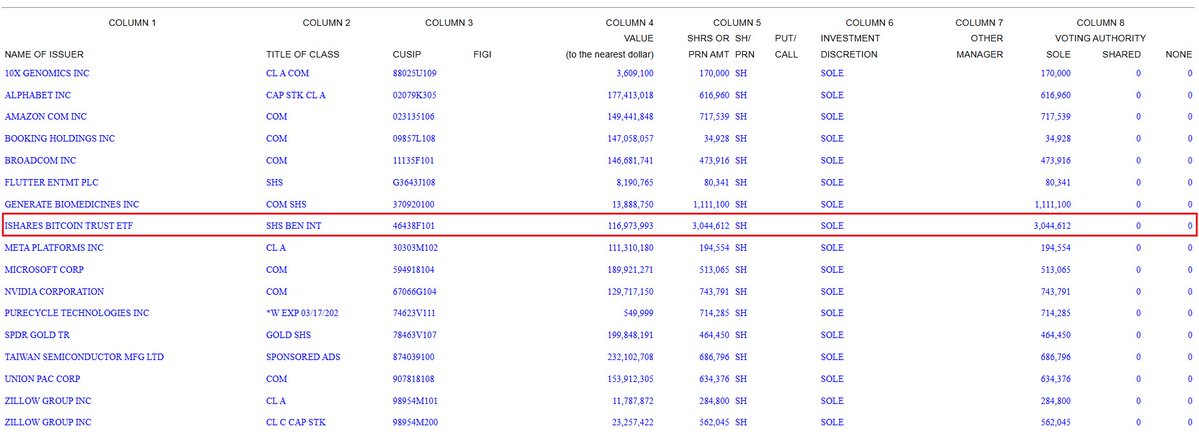Select CUSIP 98954M101 for Zillow Class A
This screenshot has height=446, width=1199.
click(x=415, y=401)
